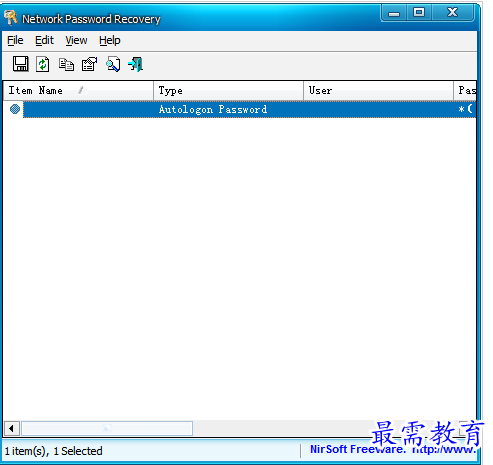The width and height of the screenshot is (493, 465).
Task: Click the partially visible Pas column header
Action: pyautogui.click(x=465, y=90)
